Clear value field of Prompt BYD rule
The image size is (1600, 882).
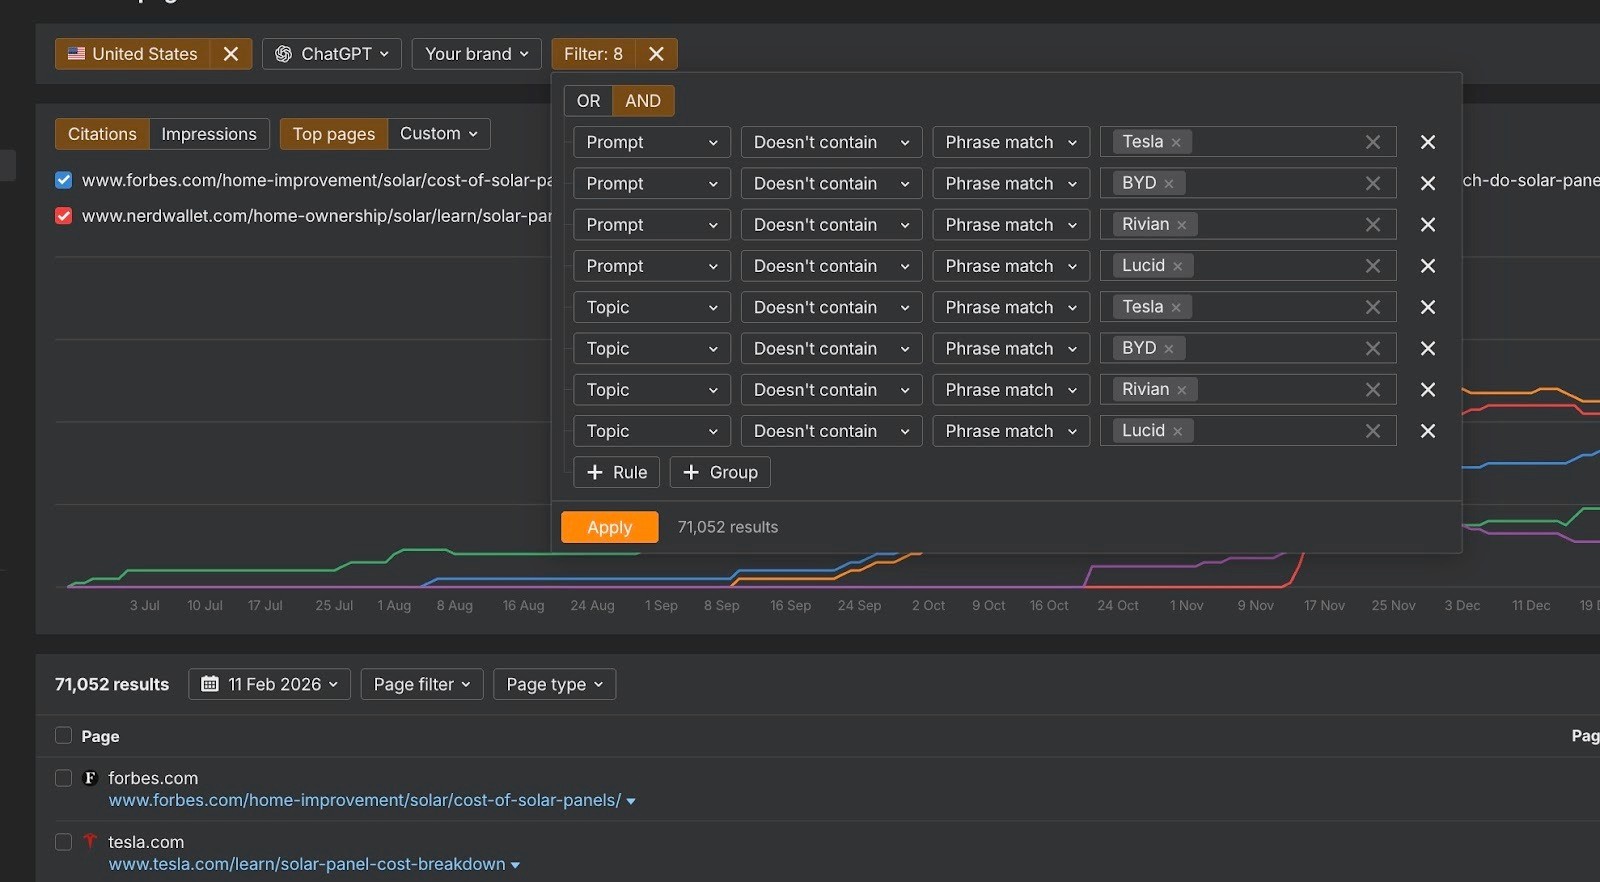(x=1373, y=183)
